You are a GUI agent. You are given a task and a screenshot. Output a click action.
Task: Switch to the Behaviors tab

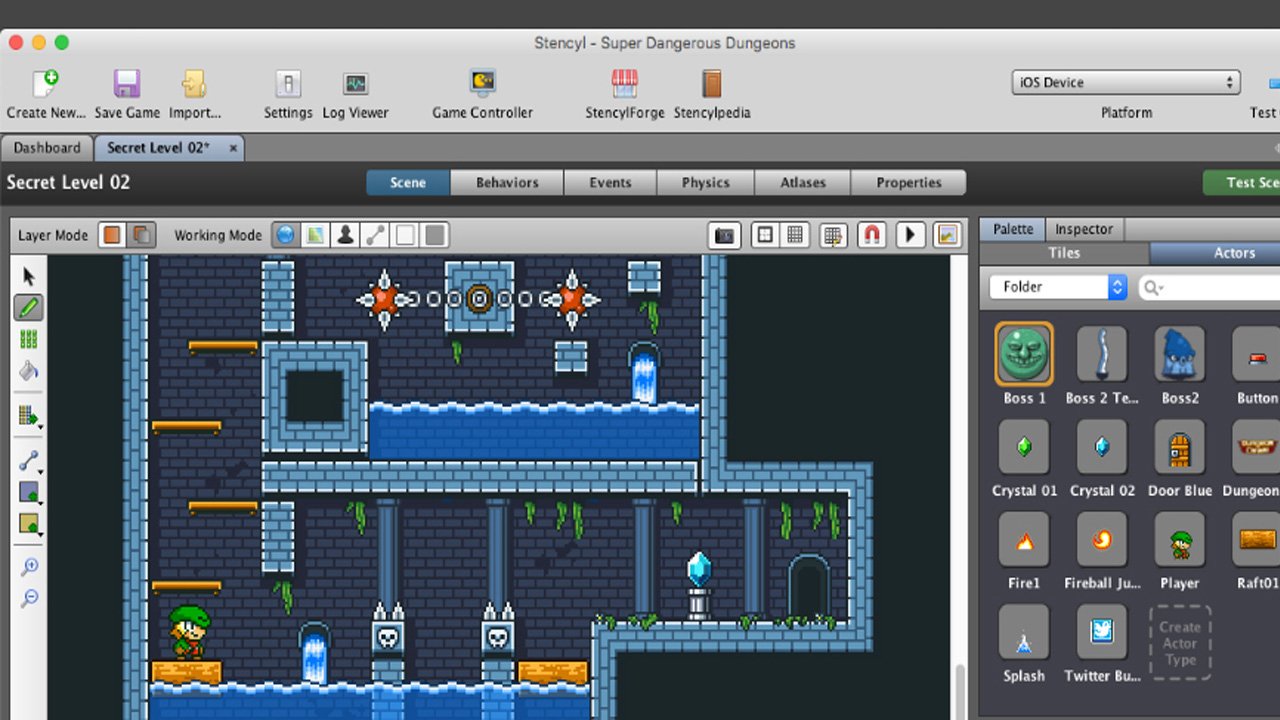(x=507, y=183)
